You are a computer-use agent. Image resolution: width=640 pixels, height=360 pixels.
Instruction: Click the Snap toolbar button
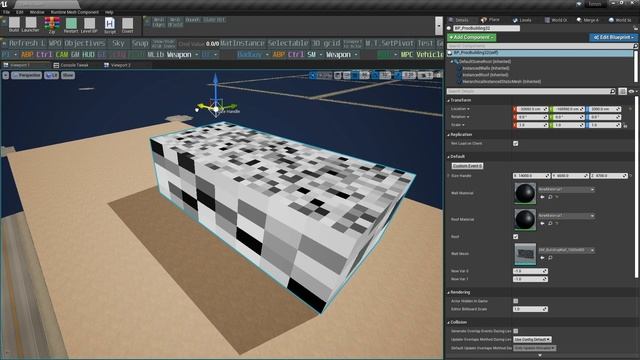click(140, 43)
